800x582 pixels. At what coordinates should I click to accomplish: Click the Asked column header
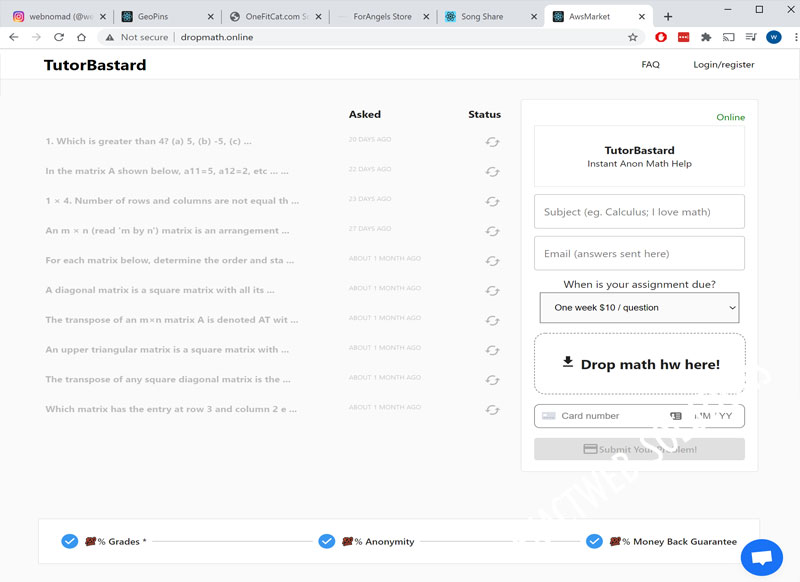coord(365,114)
